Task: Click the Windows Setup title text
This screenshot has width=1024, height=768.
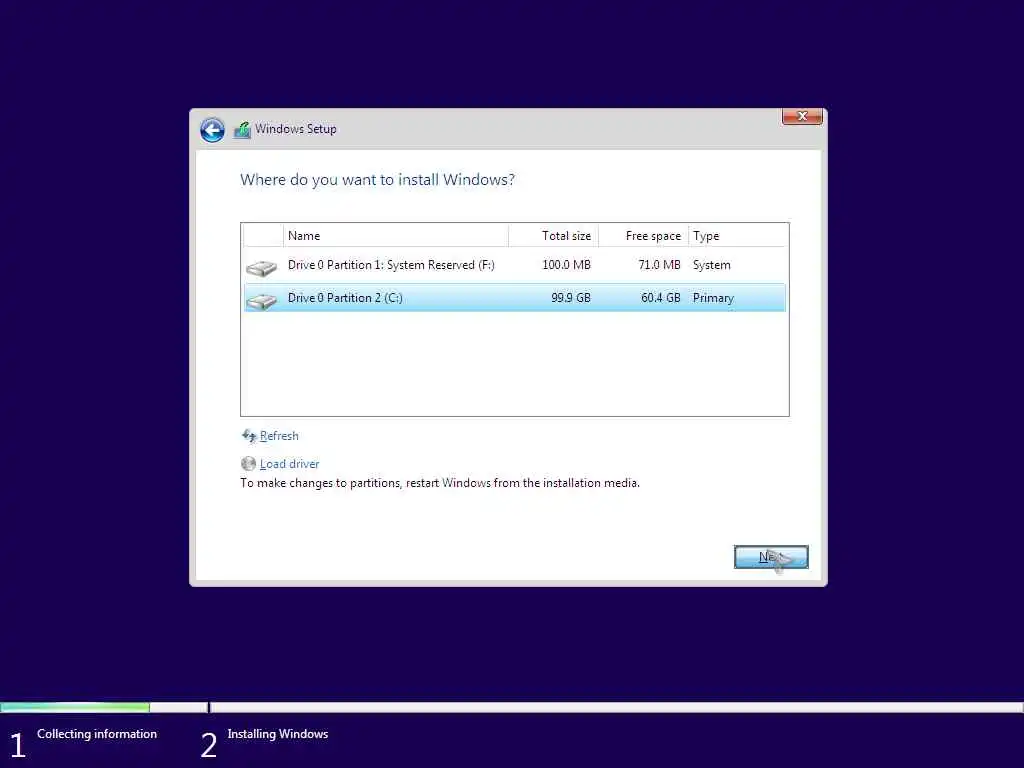Action: pos(296,129)
